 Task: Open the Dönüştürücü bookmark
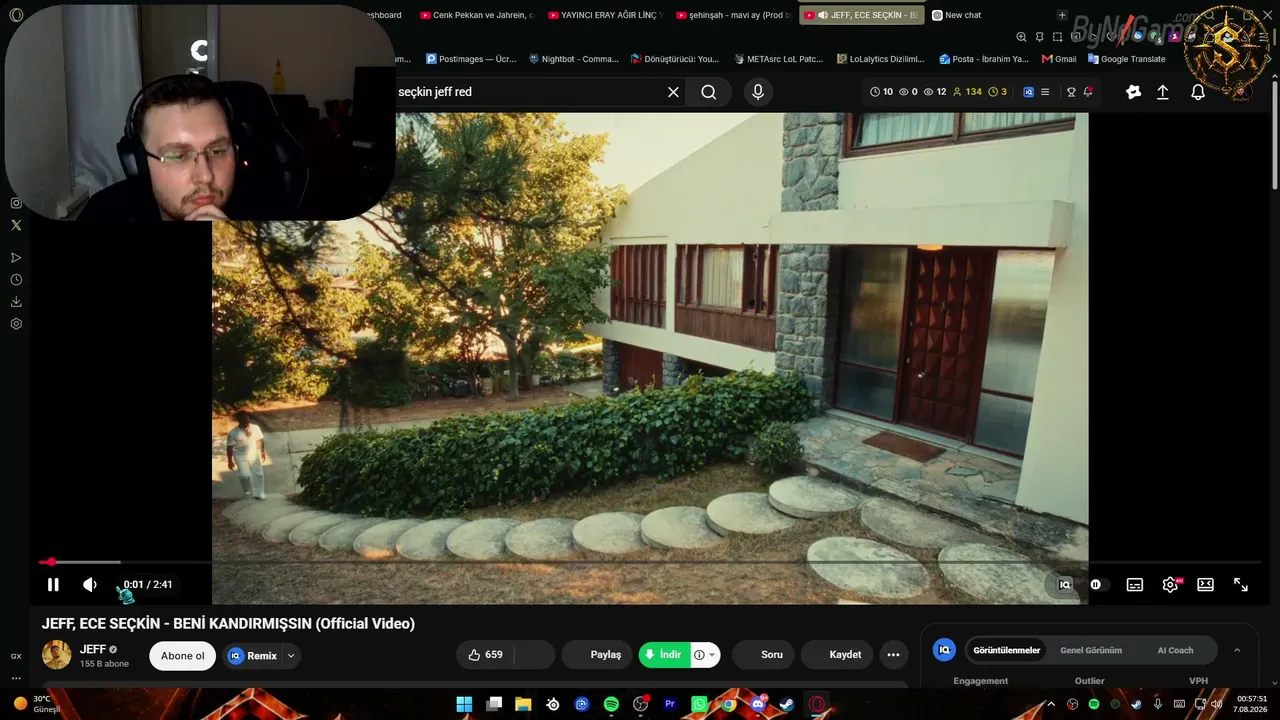[x=675, y=59]
